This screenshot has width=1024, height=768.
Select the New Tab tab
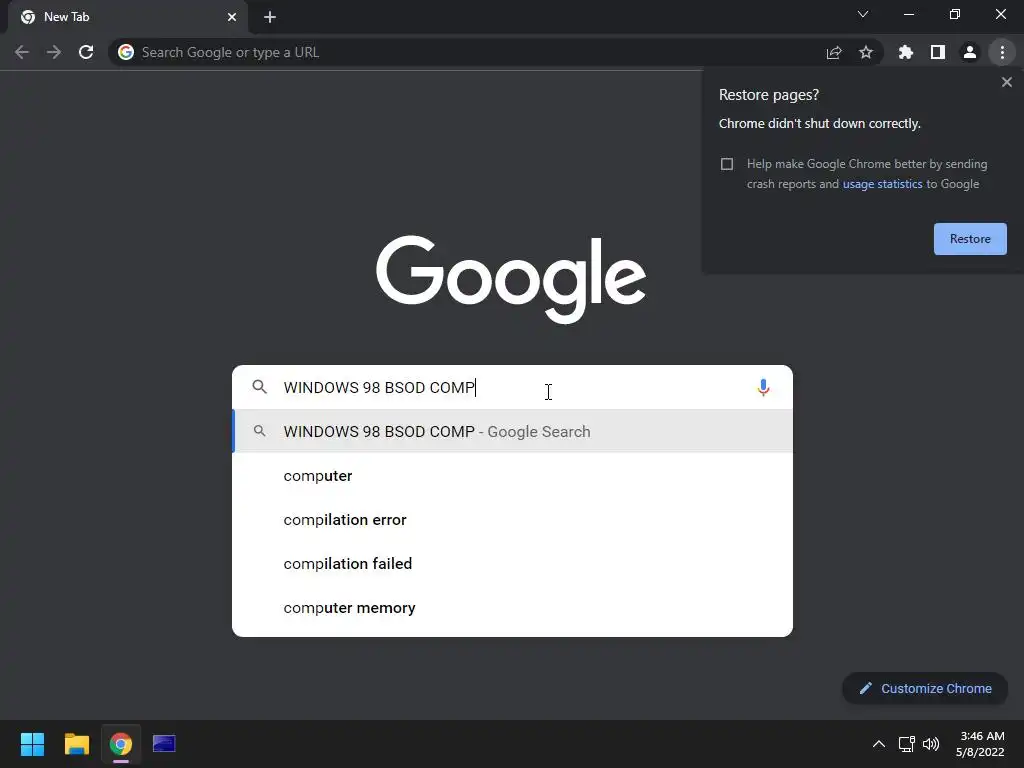tap(127, 17)
